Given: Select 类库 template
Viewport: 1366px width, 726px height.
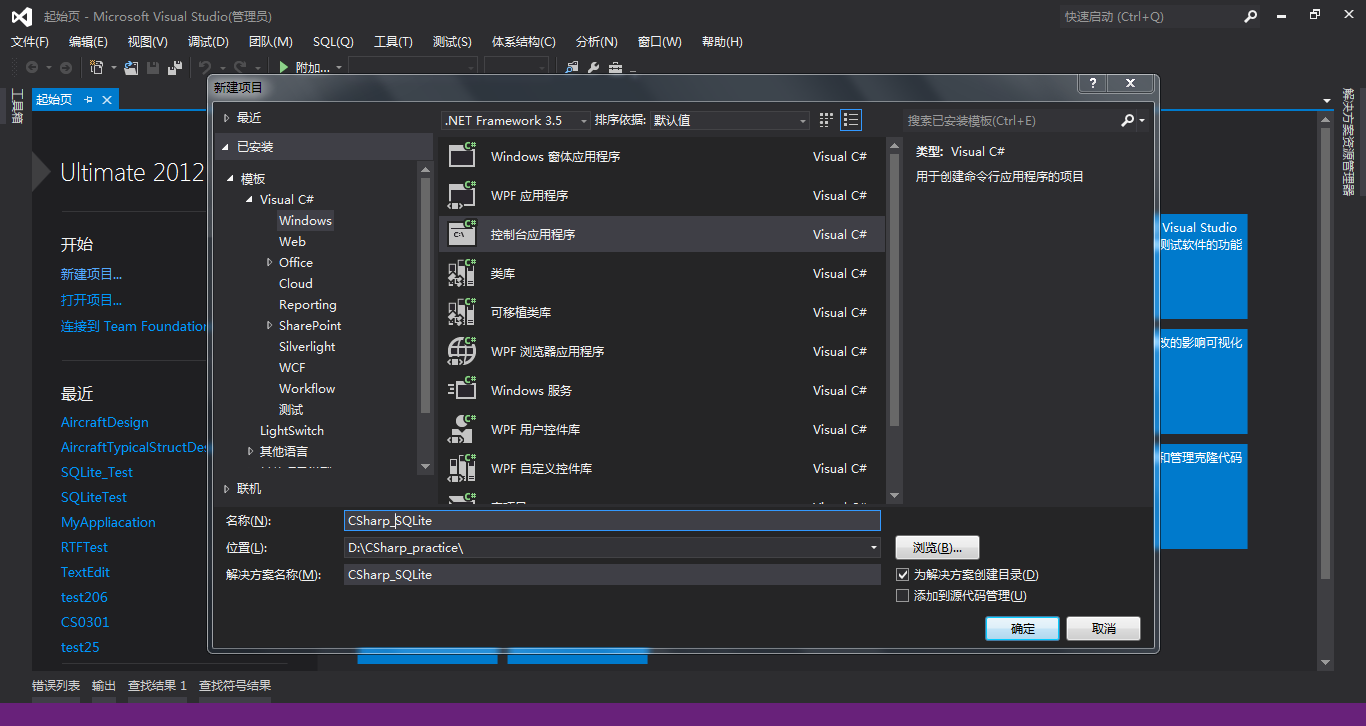Looking at the screenshot, I should click(662, 273).
